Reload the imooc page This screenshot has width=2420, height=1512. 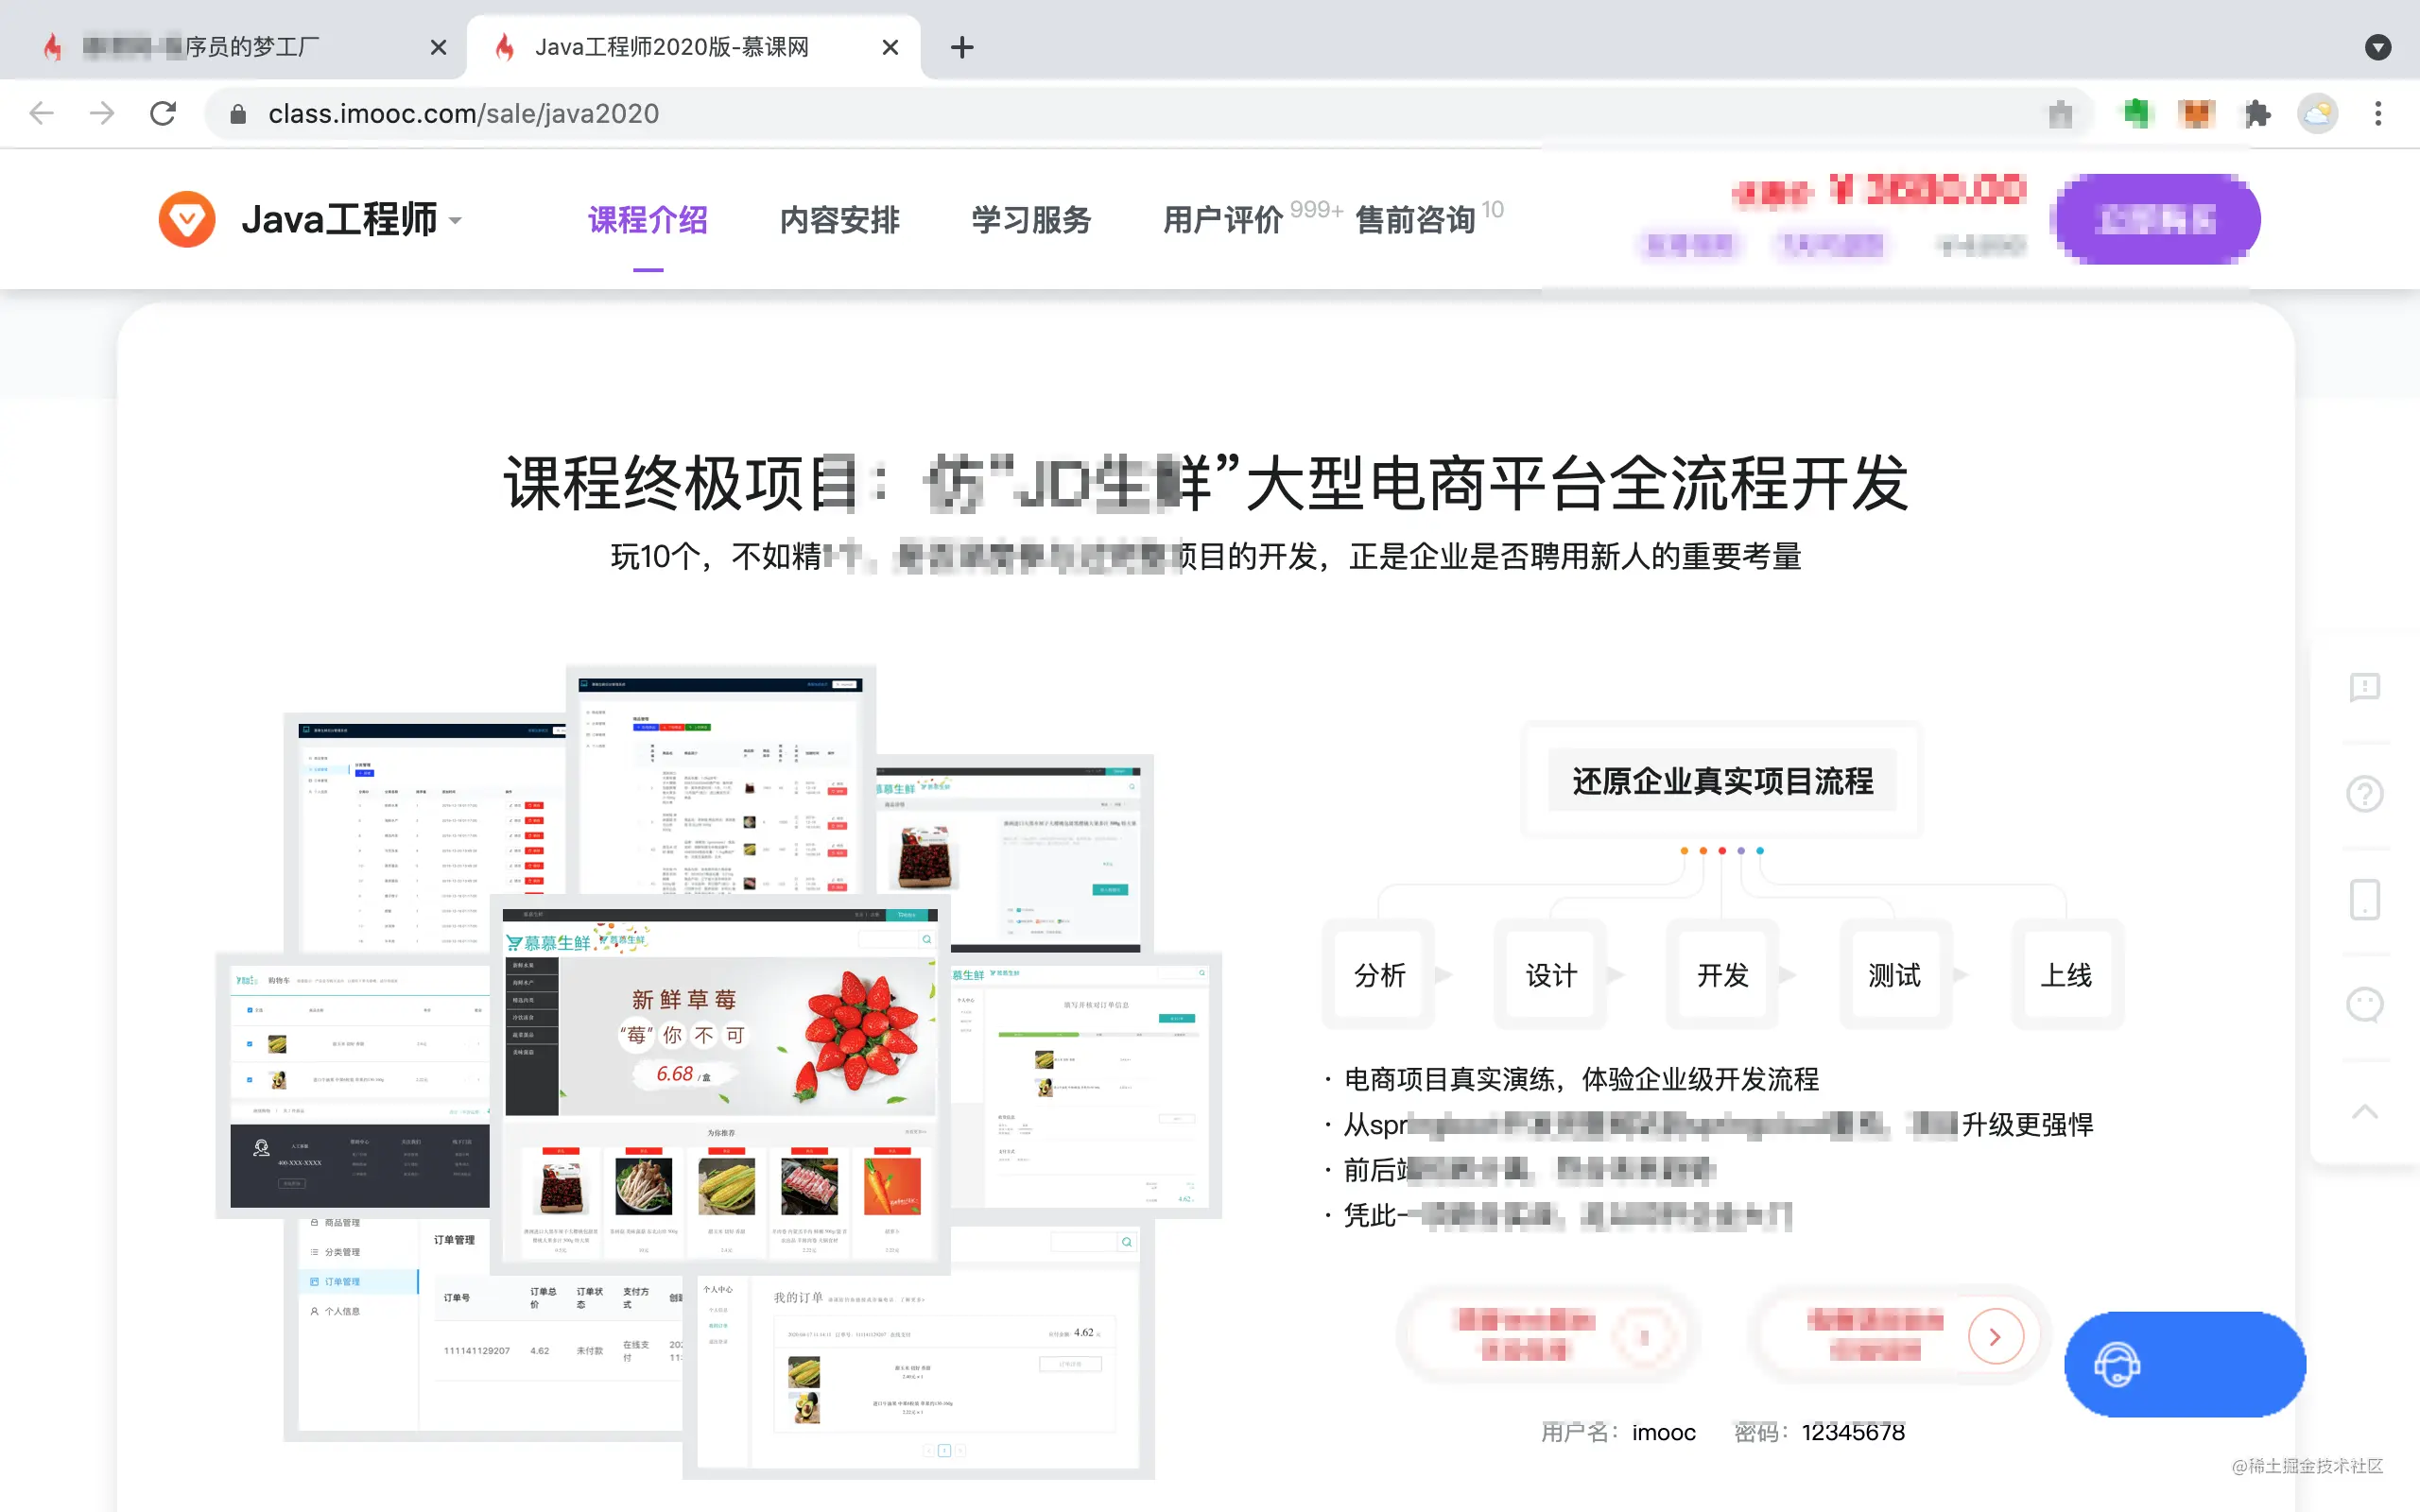tap(163, 114)
